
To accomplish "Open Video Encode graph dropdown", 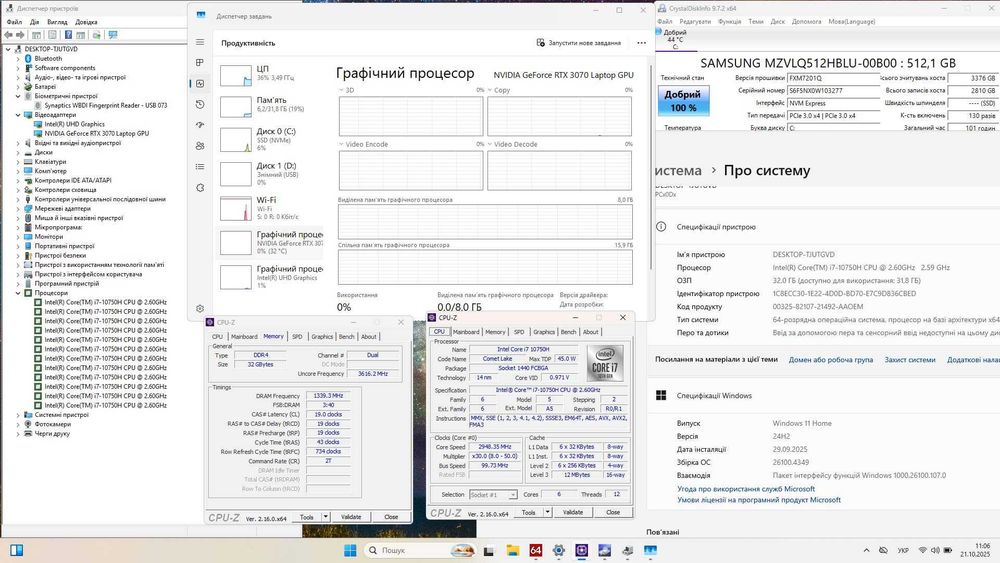I will [x=341, y=145].
